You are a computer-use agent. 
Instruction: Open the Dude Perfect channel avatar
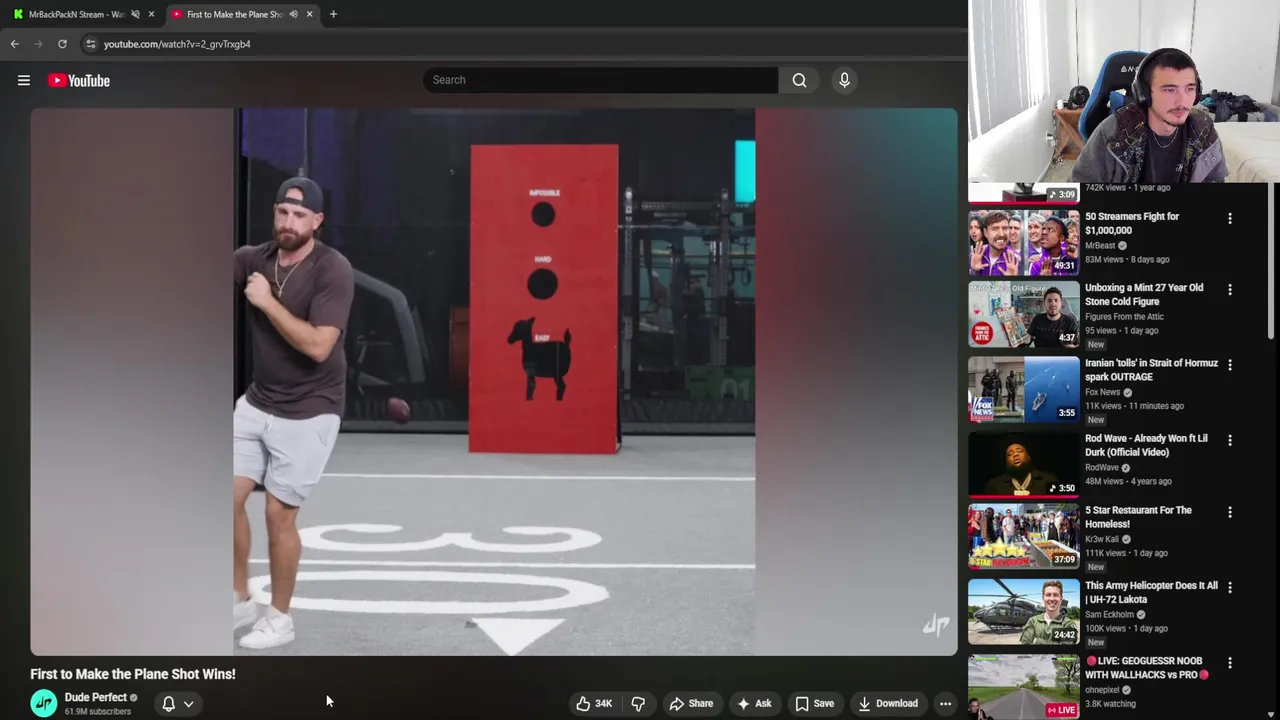click(x=44, y=703)
